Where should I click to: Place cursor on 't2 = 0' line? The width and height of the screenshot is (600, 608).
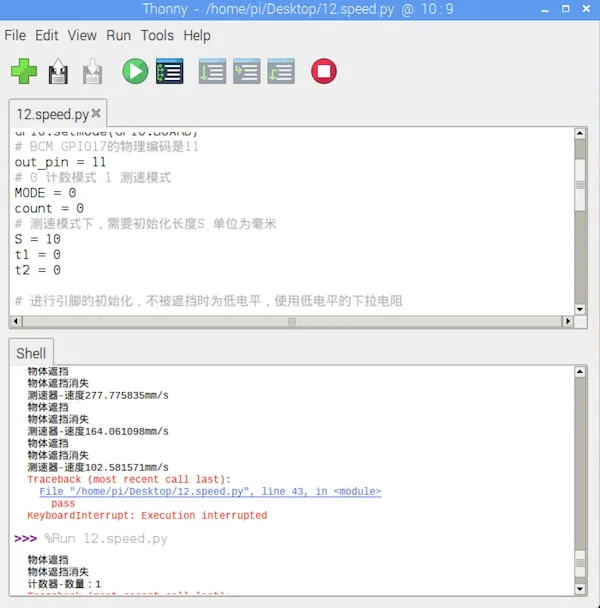(x=38, y=270)
